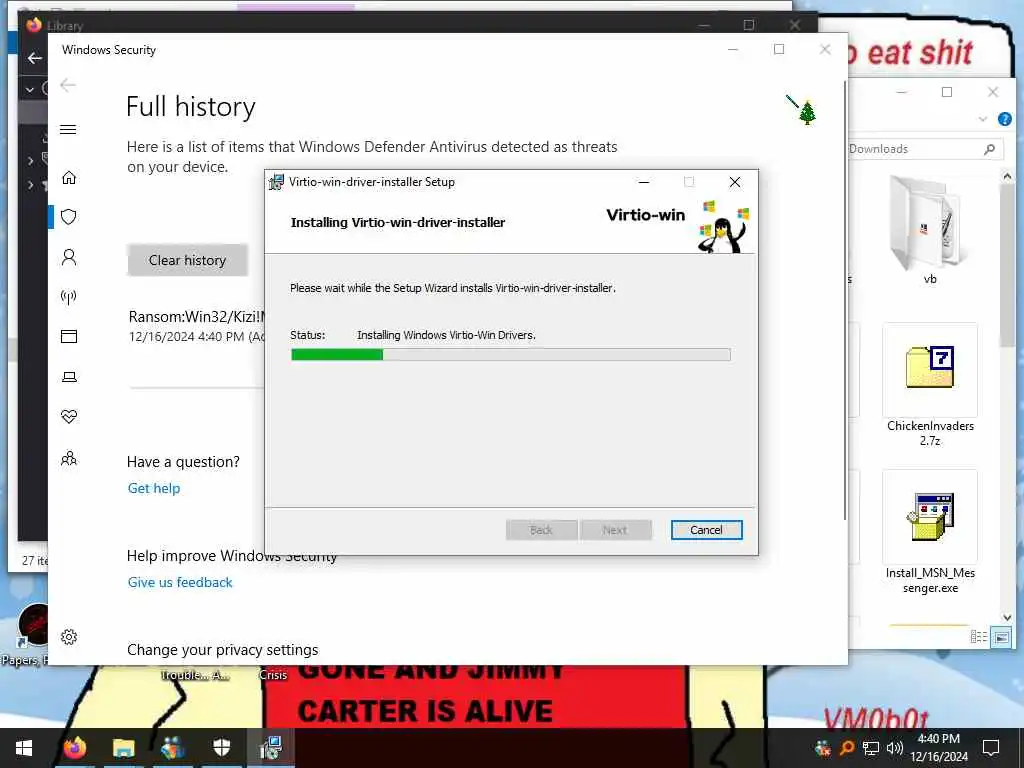
Task: Open Device performance & health heart icon
Action: point(69,417)
